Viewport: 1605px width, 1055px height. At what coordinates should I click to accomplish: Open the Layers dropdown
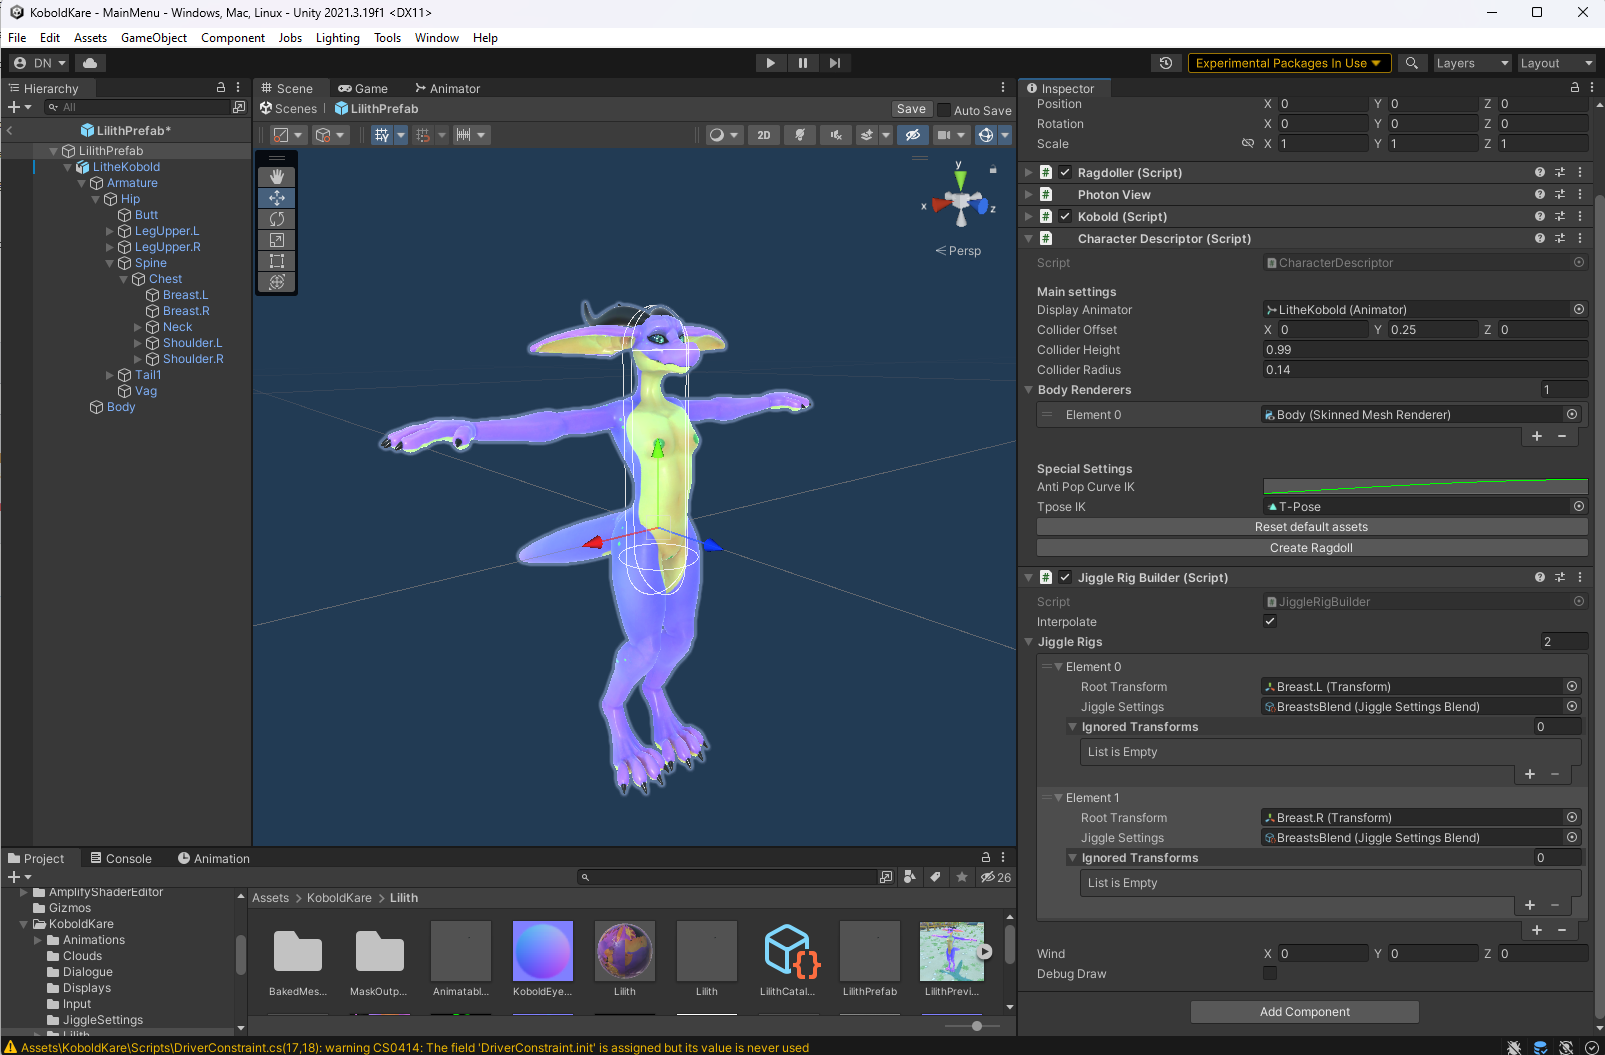[1472, 63]
